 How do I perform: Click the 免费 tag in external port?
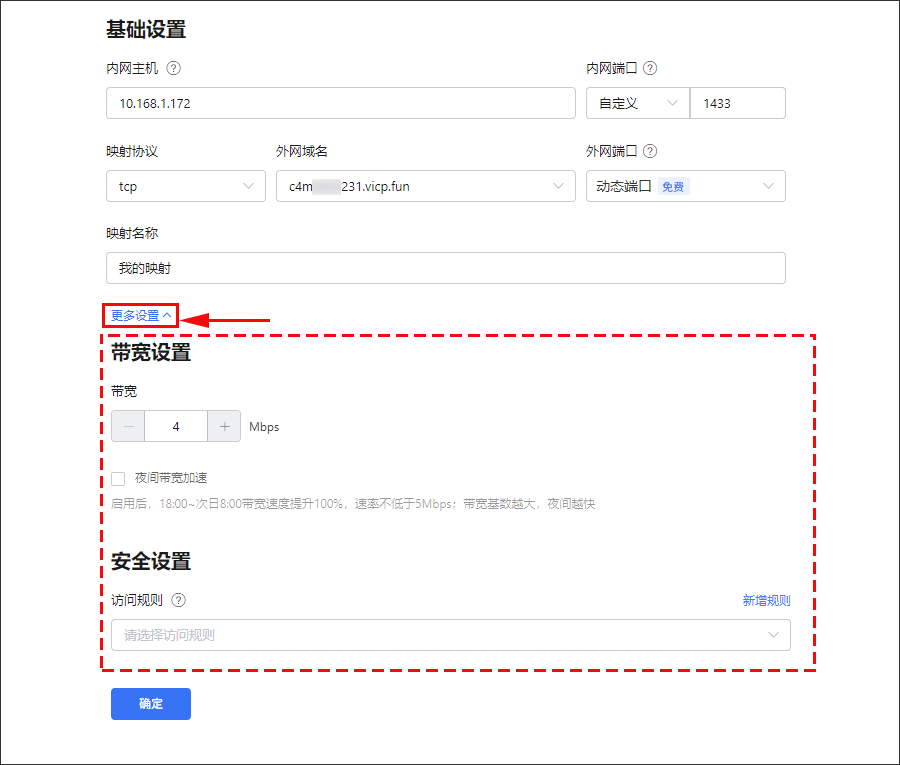tap(673, 187)
